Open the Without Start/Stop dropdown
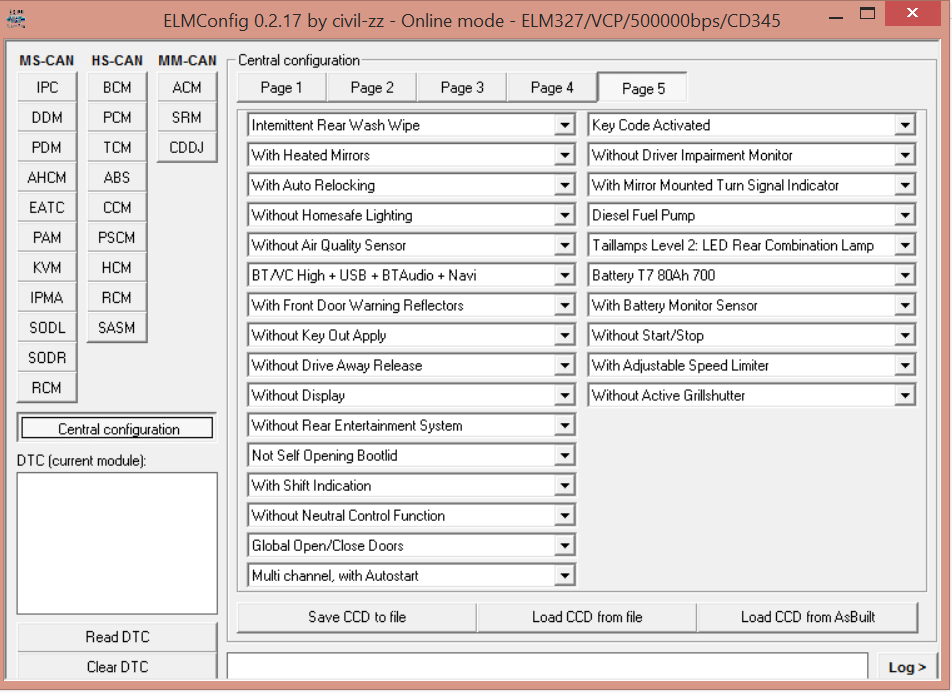The image size is (952, 699). pyautogui.click(x=905, y=336)
